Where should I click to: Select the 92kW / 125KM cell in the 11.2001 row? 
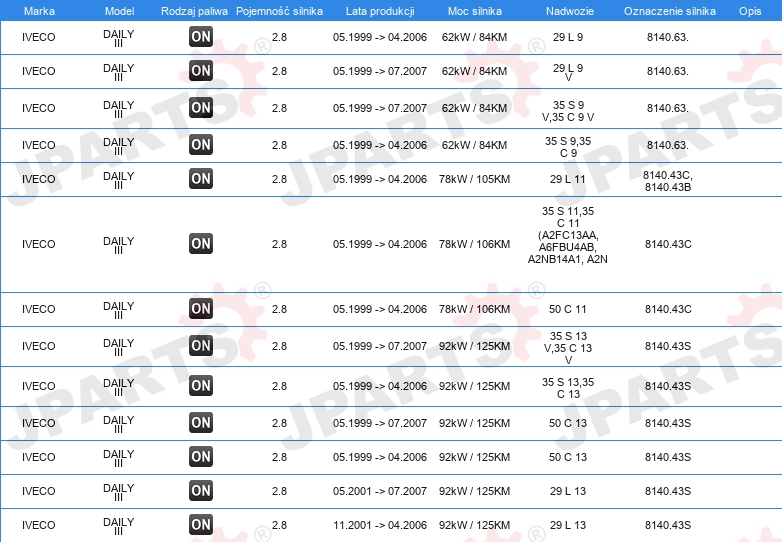pyautogui.click(x=474, y=525)
